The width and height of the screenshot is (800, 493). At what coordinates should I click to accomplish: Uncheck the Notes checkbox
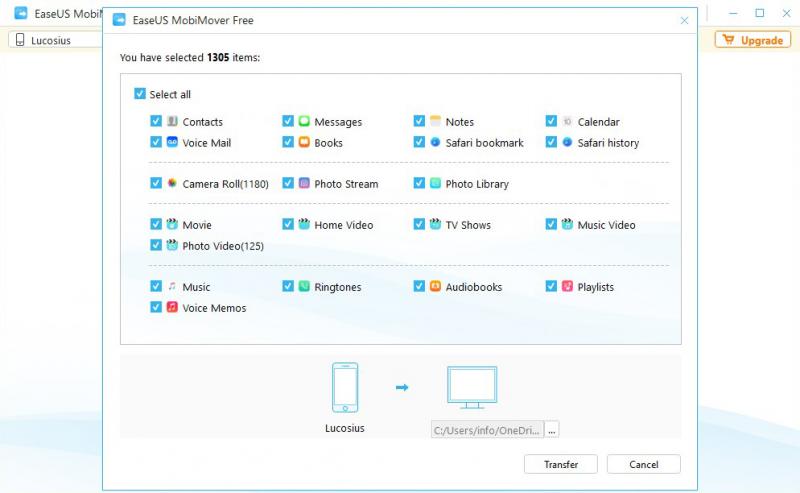pyautogui.click(x=419, y=121)
